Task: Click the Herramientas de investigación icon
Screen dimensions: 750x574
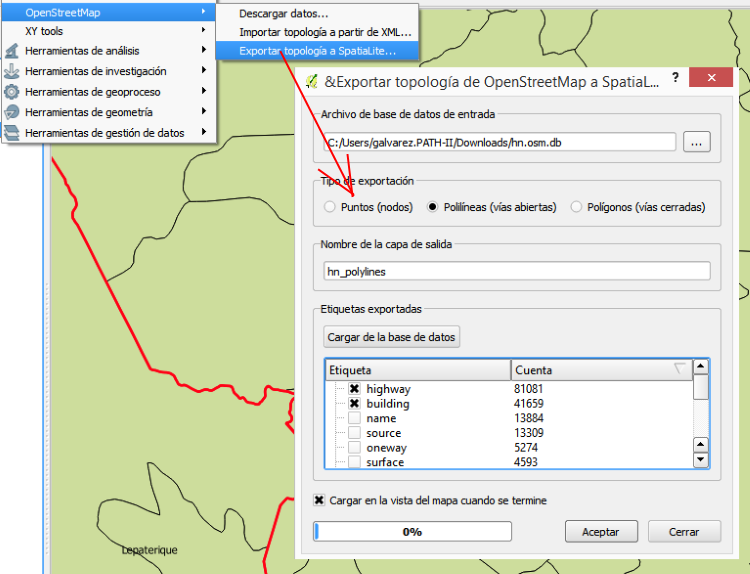Action: [11, 72]
